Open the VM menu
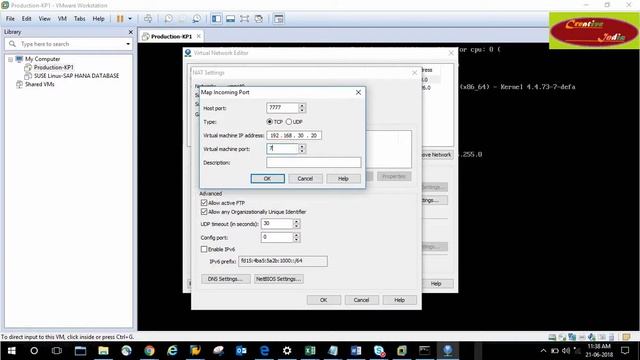 (x=62, y=19)
